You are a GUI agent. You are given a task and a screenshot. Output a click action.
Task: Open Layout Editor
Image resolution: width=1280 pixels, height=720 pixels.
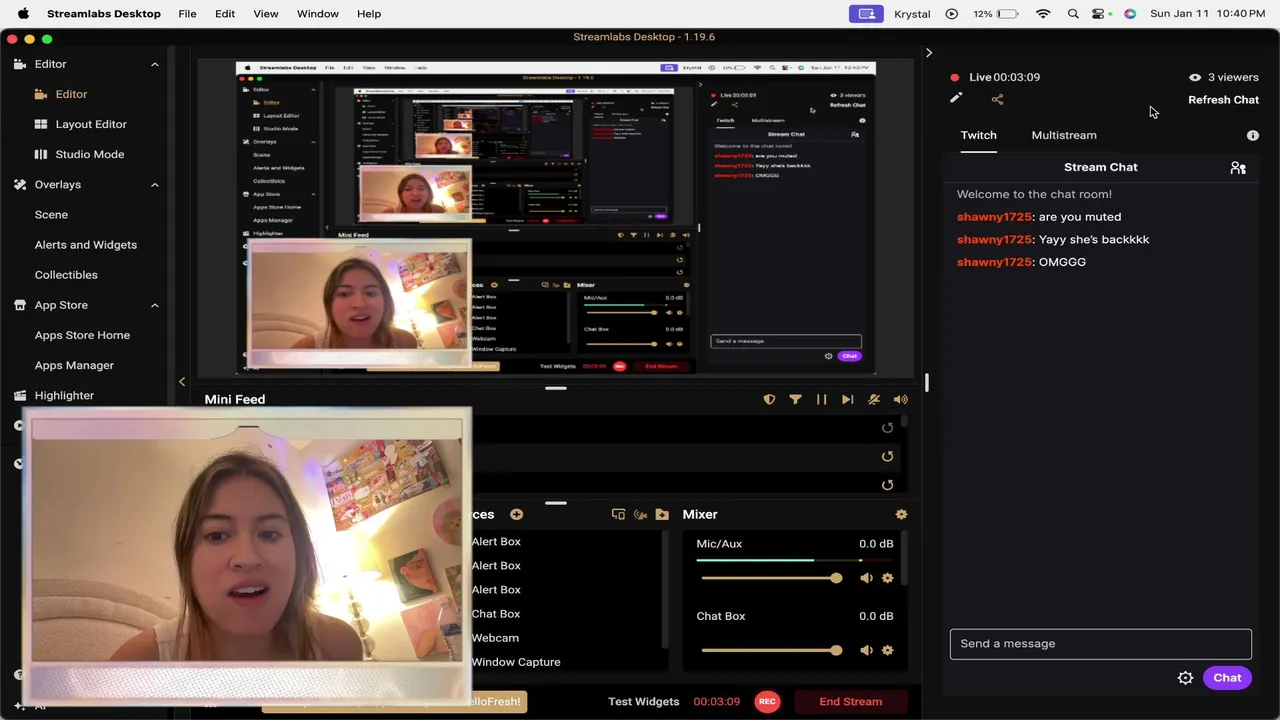91,124
